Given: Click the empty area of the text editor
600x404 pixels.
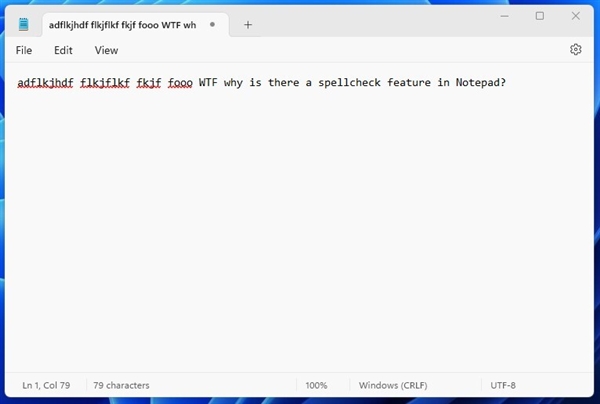Looking at the screenshot, I should coord(300,230).
